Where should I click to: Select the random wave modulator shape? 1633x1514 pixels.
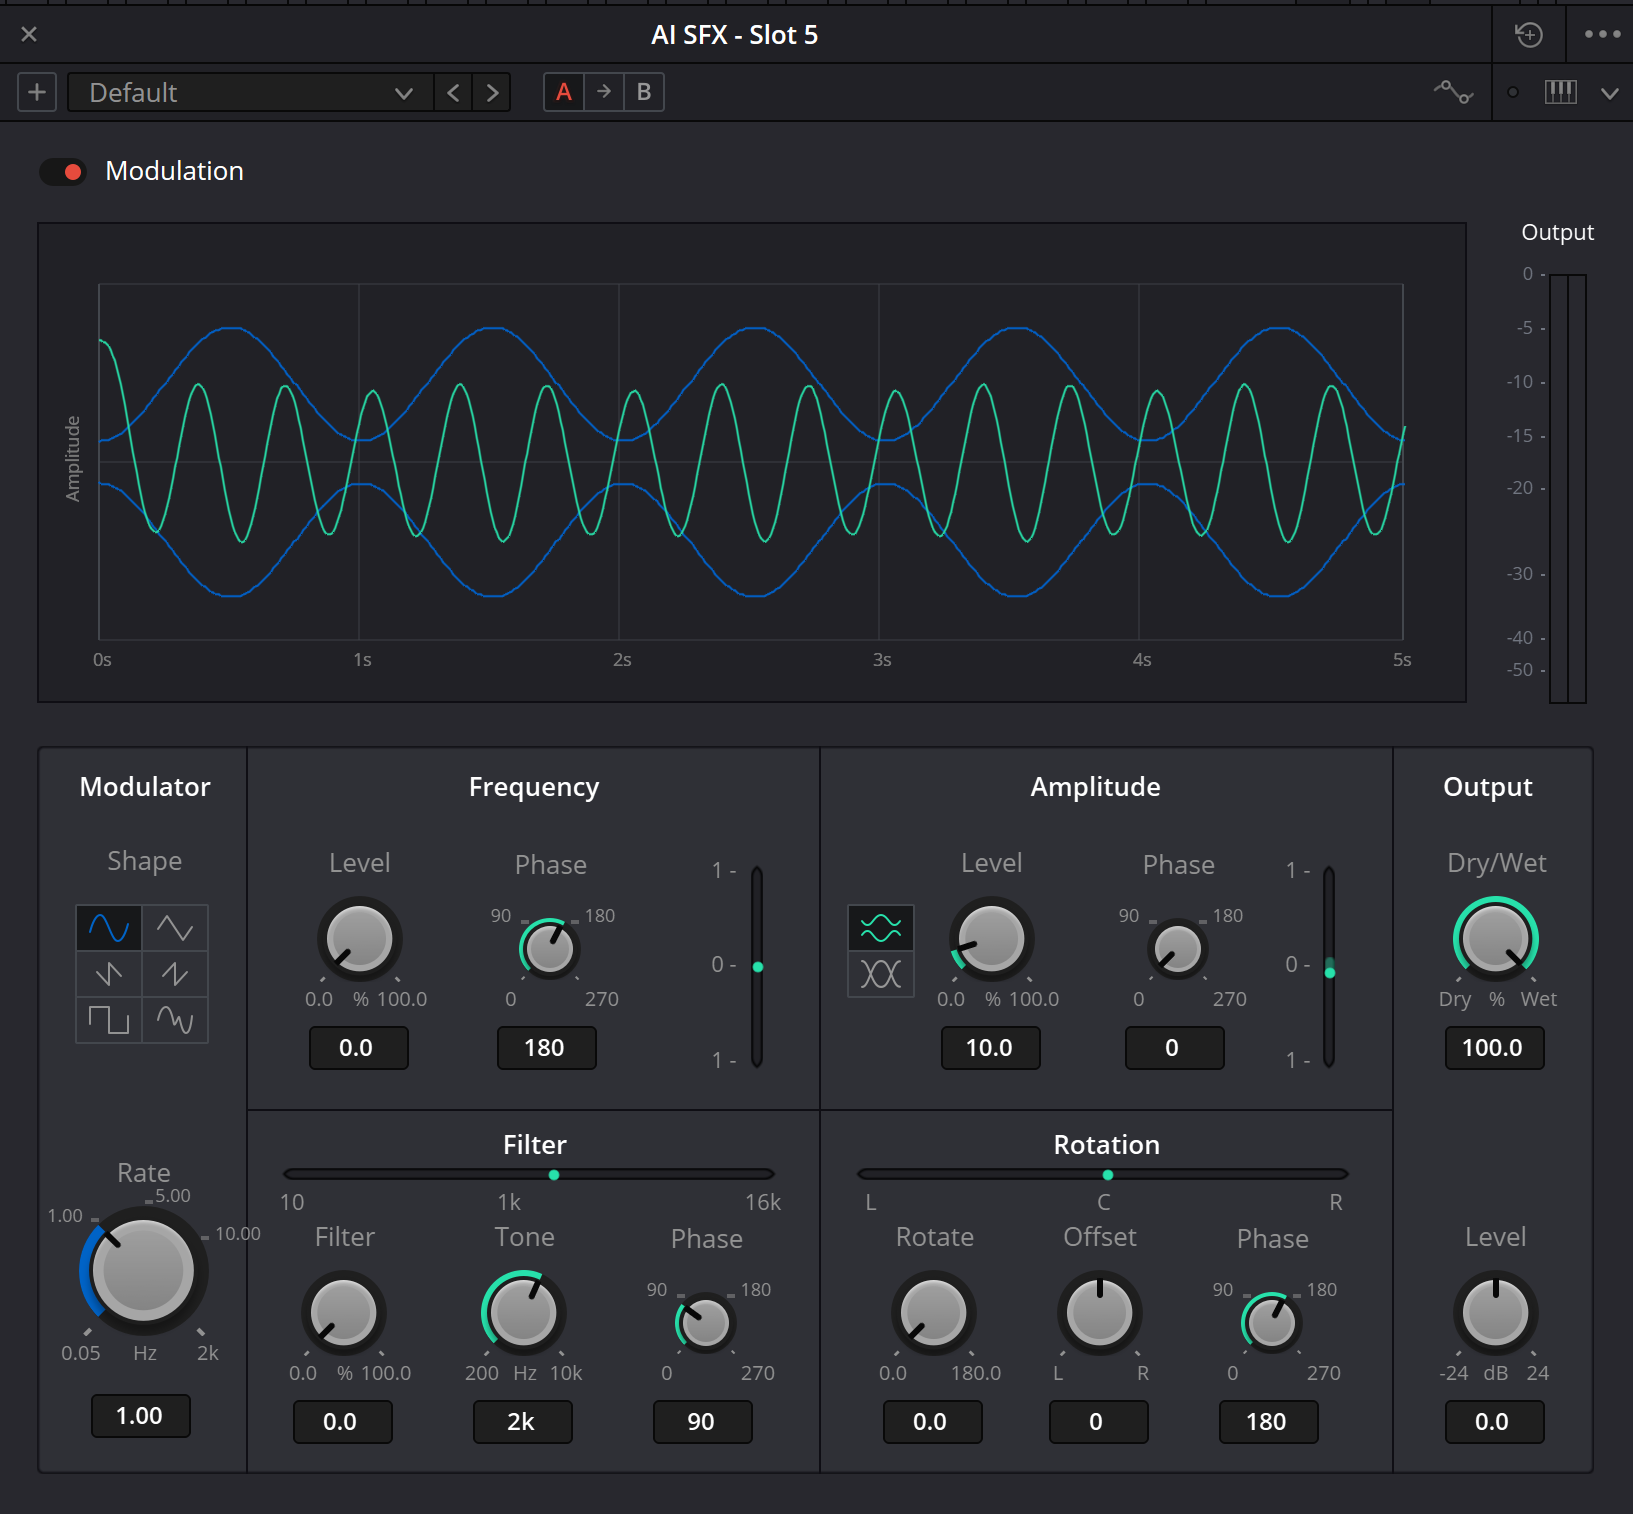[175, 1019]
